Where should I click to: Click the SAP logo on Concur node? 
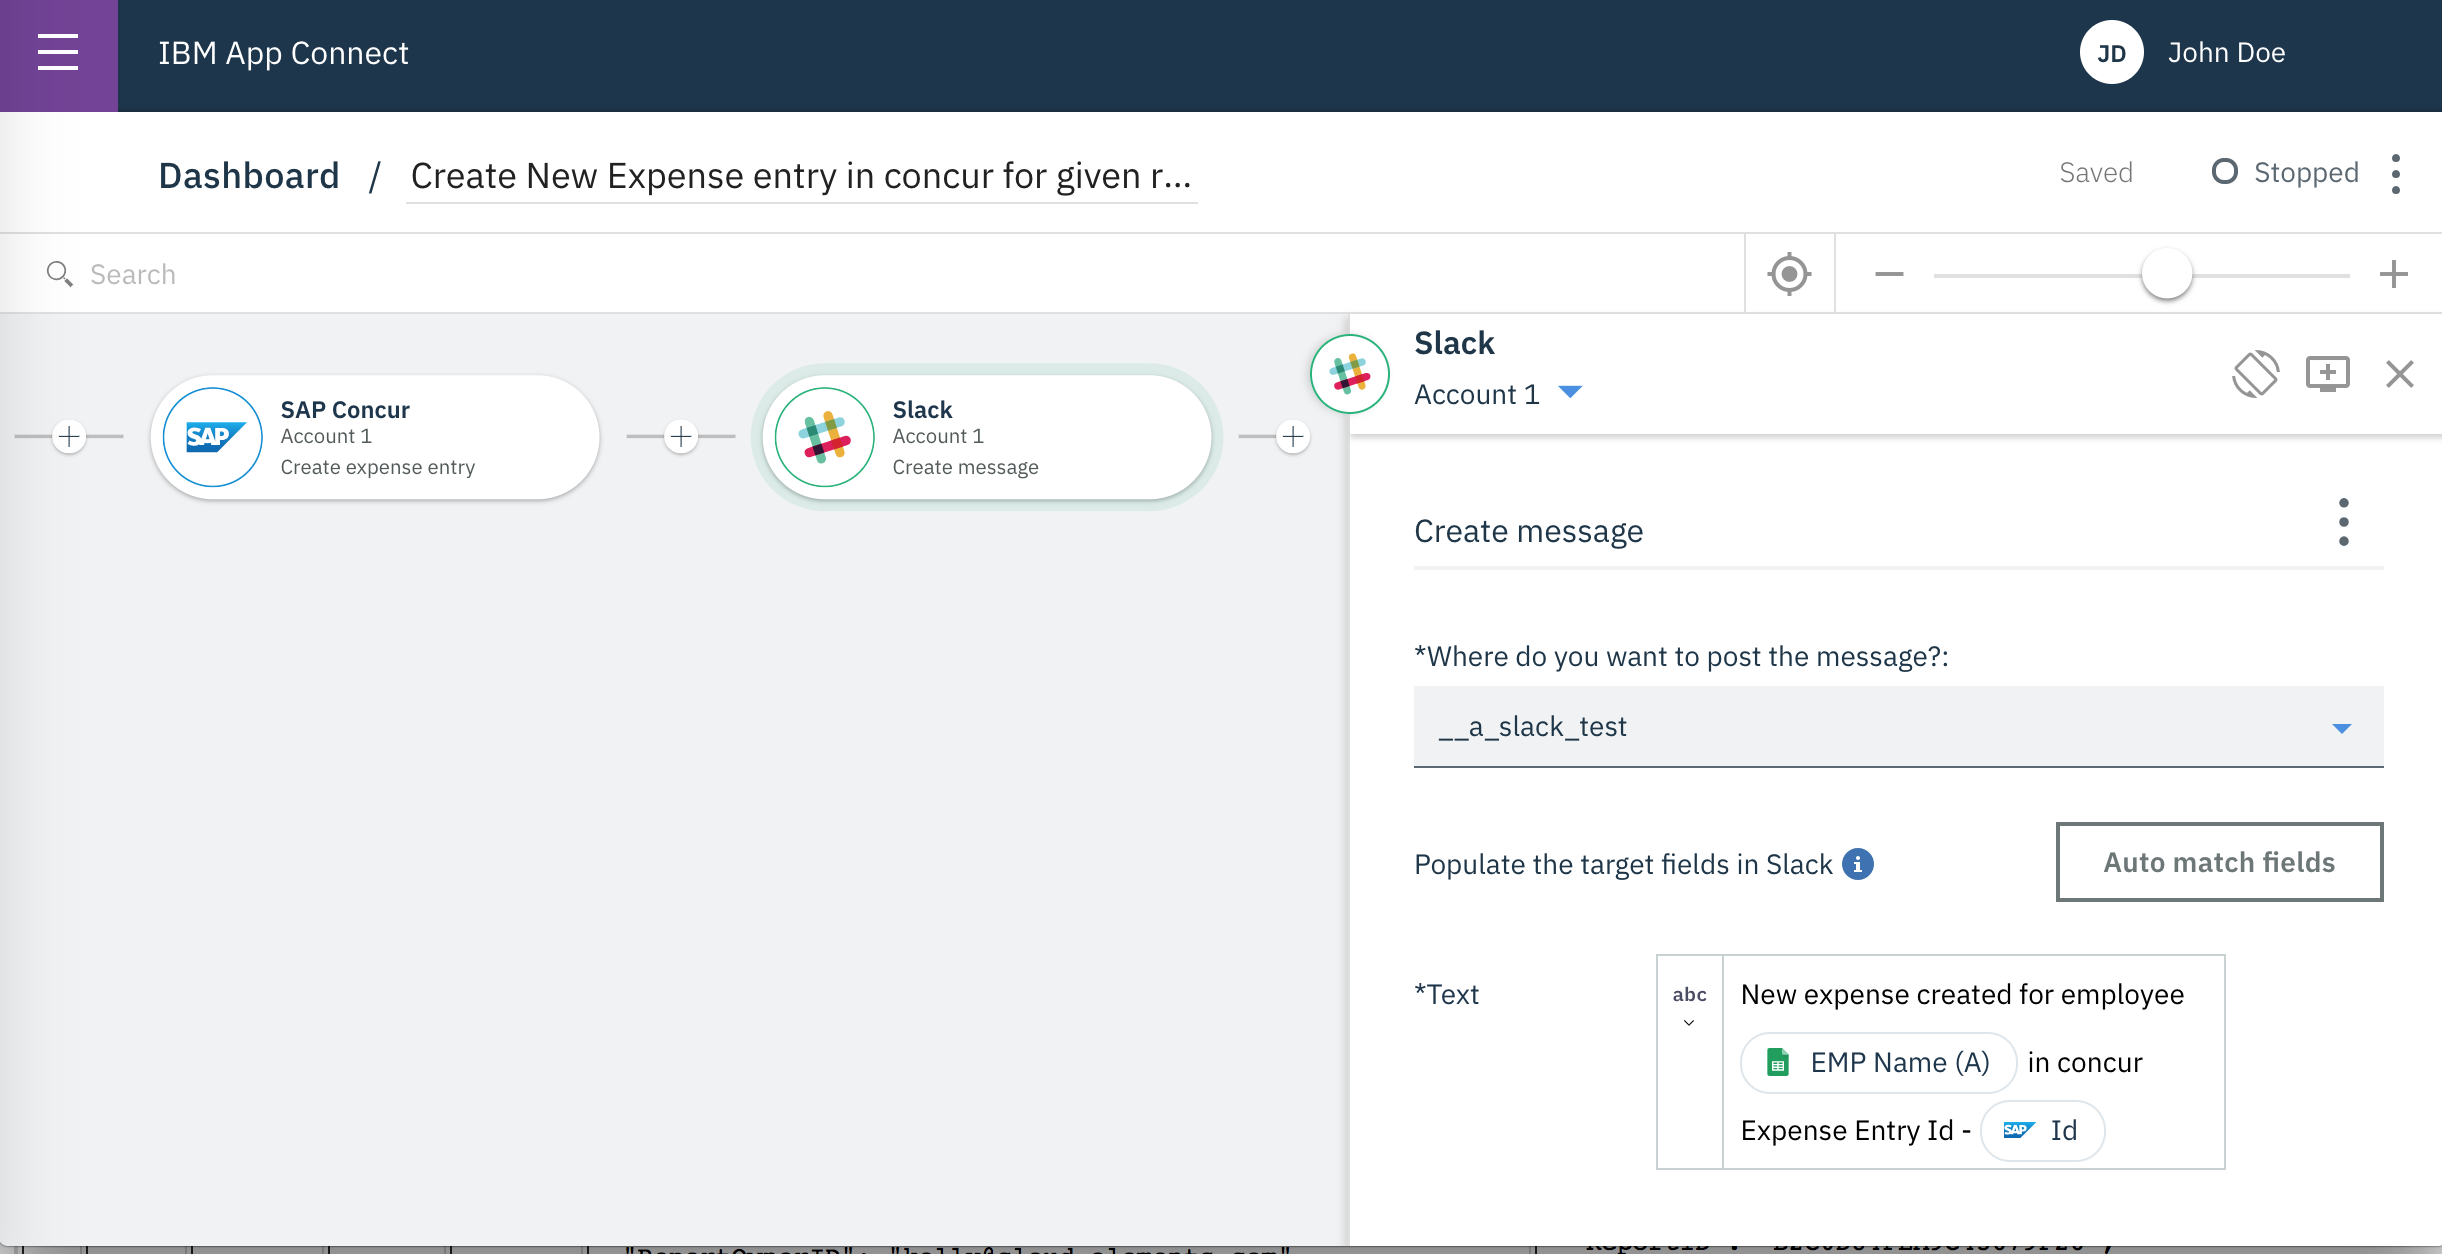pos(213,437)
